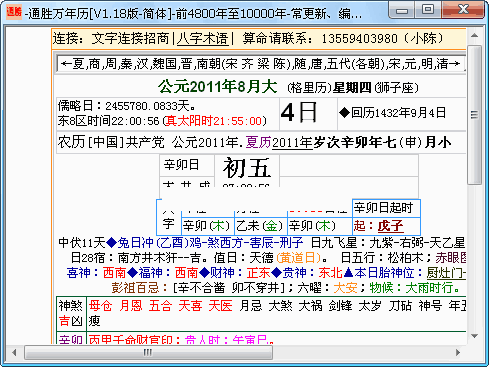Minimize the 通胜万年历 window
The height and width of the screenshot is (367, 489).
click(x=402, y=10)
